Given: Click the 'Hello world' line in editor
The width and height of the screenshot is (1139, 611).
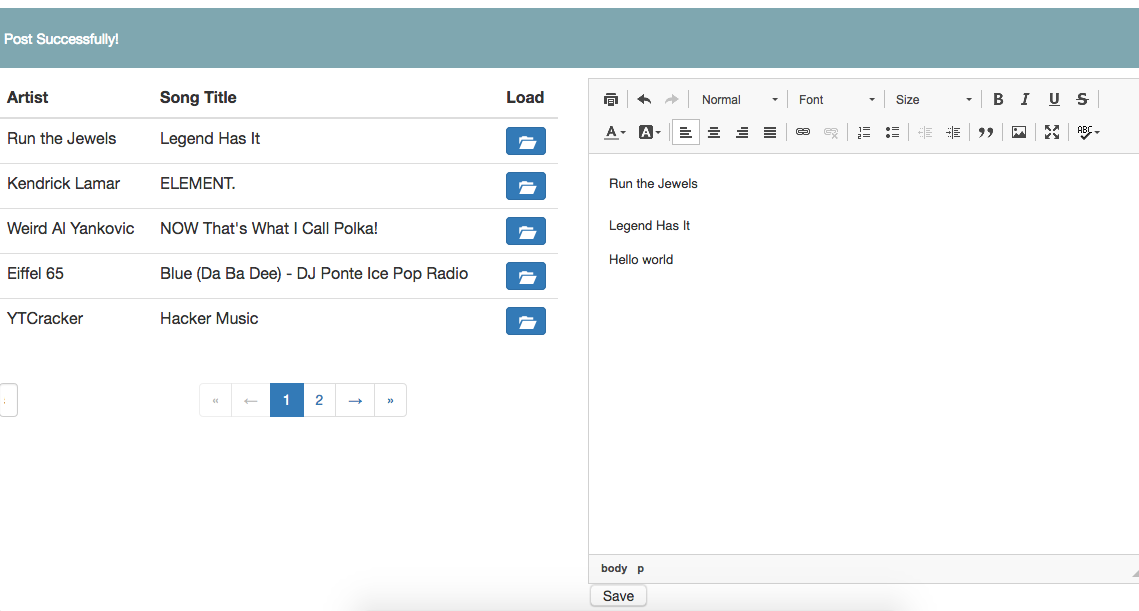Looking at the screenshot, I should [x=641, y=259].
